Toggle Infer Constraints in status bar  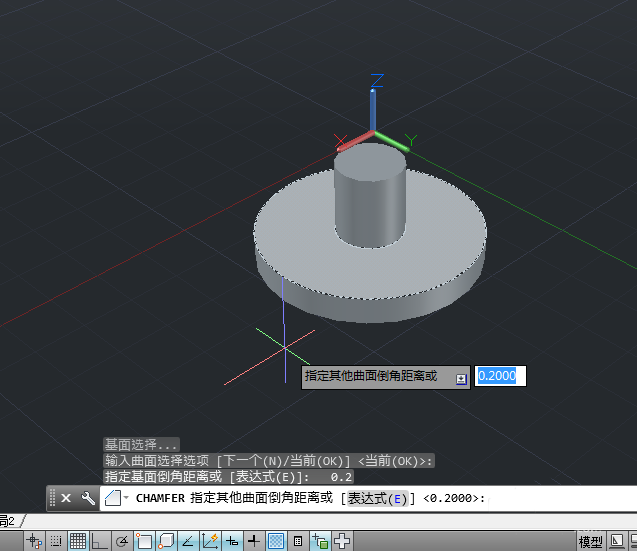[x=34, y=541]
